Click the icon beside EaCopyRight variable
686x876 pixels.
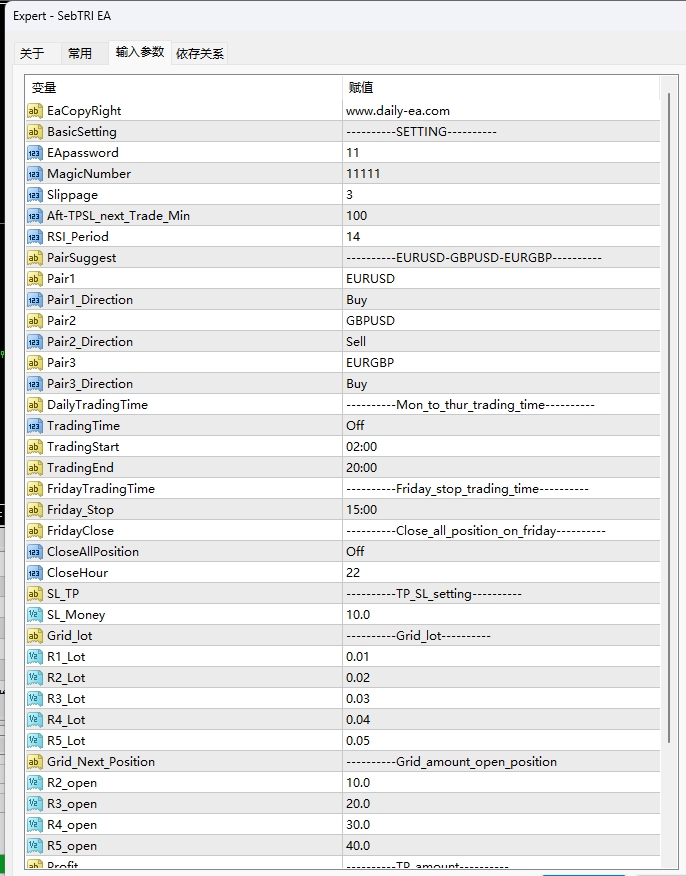point(35,111)
